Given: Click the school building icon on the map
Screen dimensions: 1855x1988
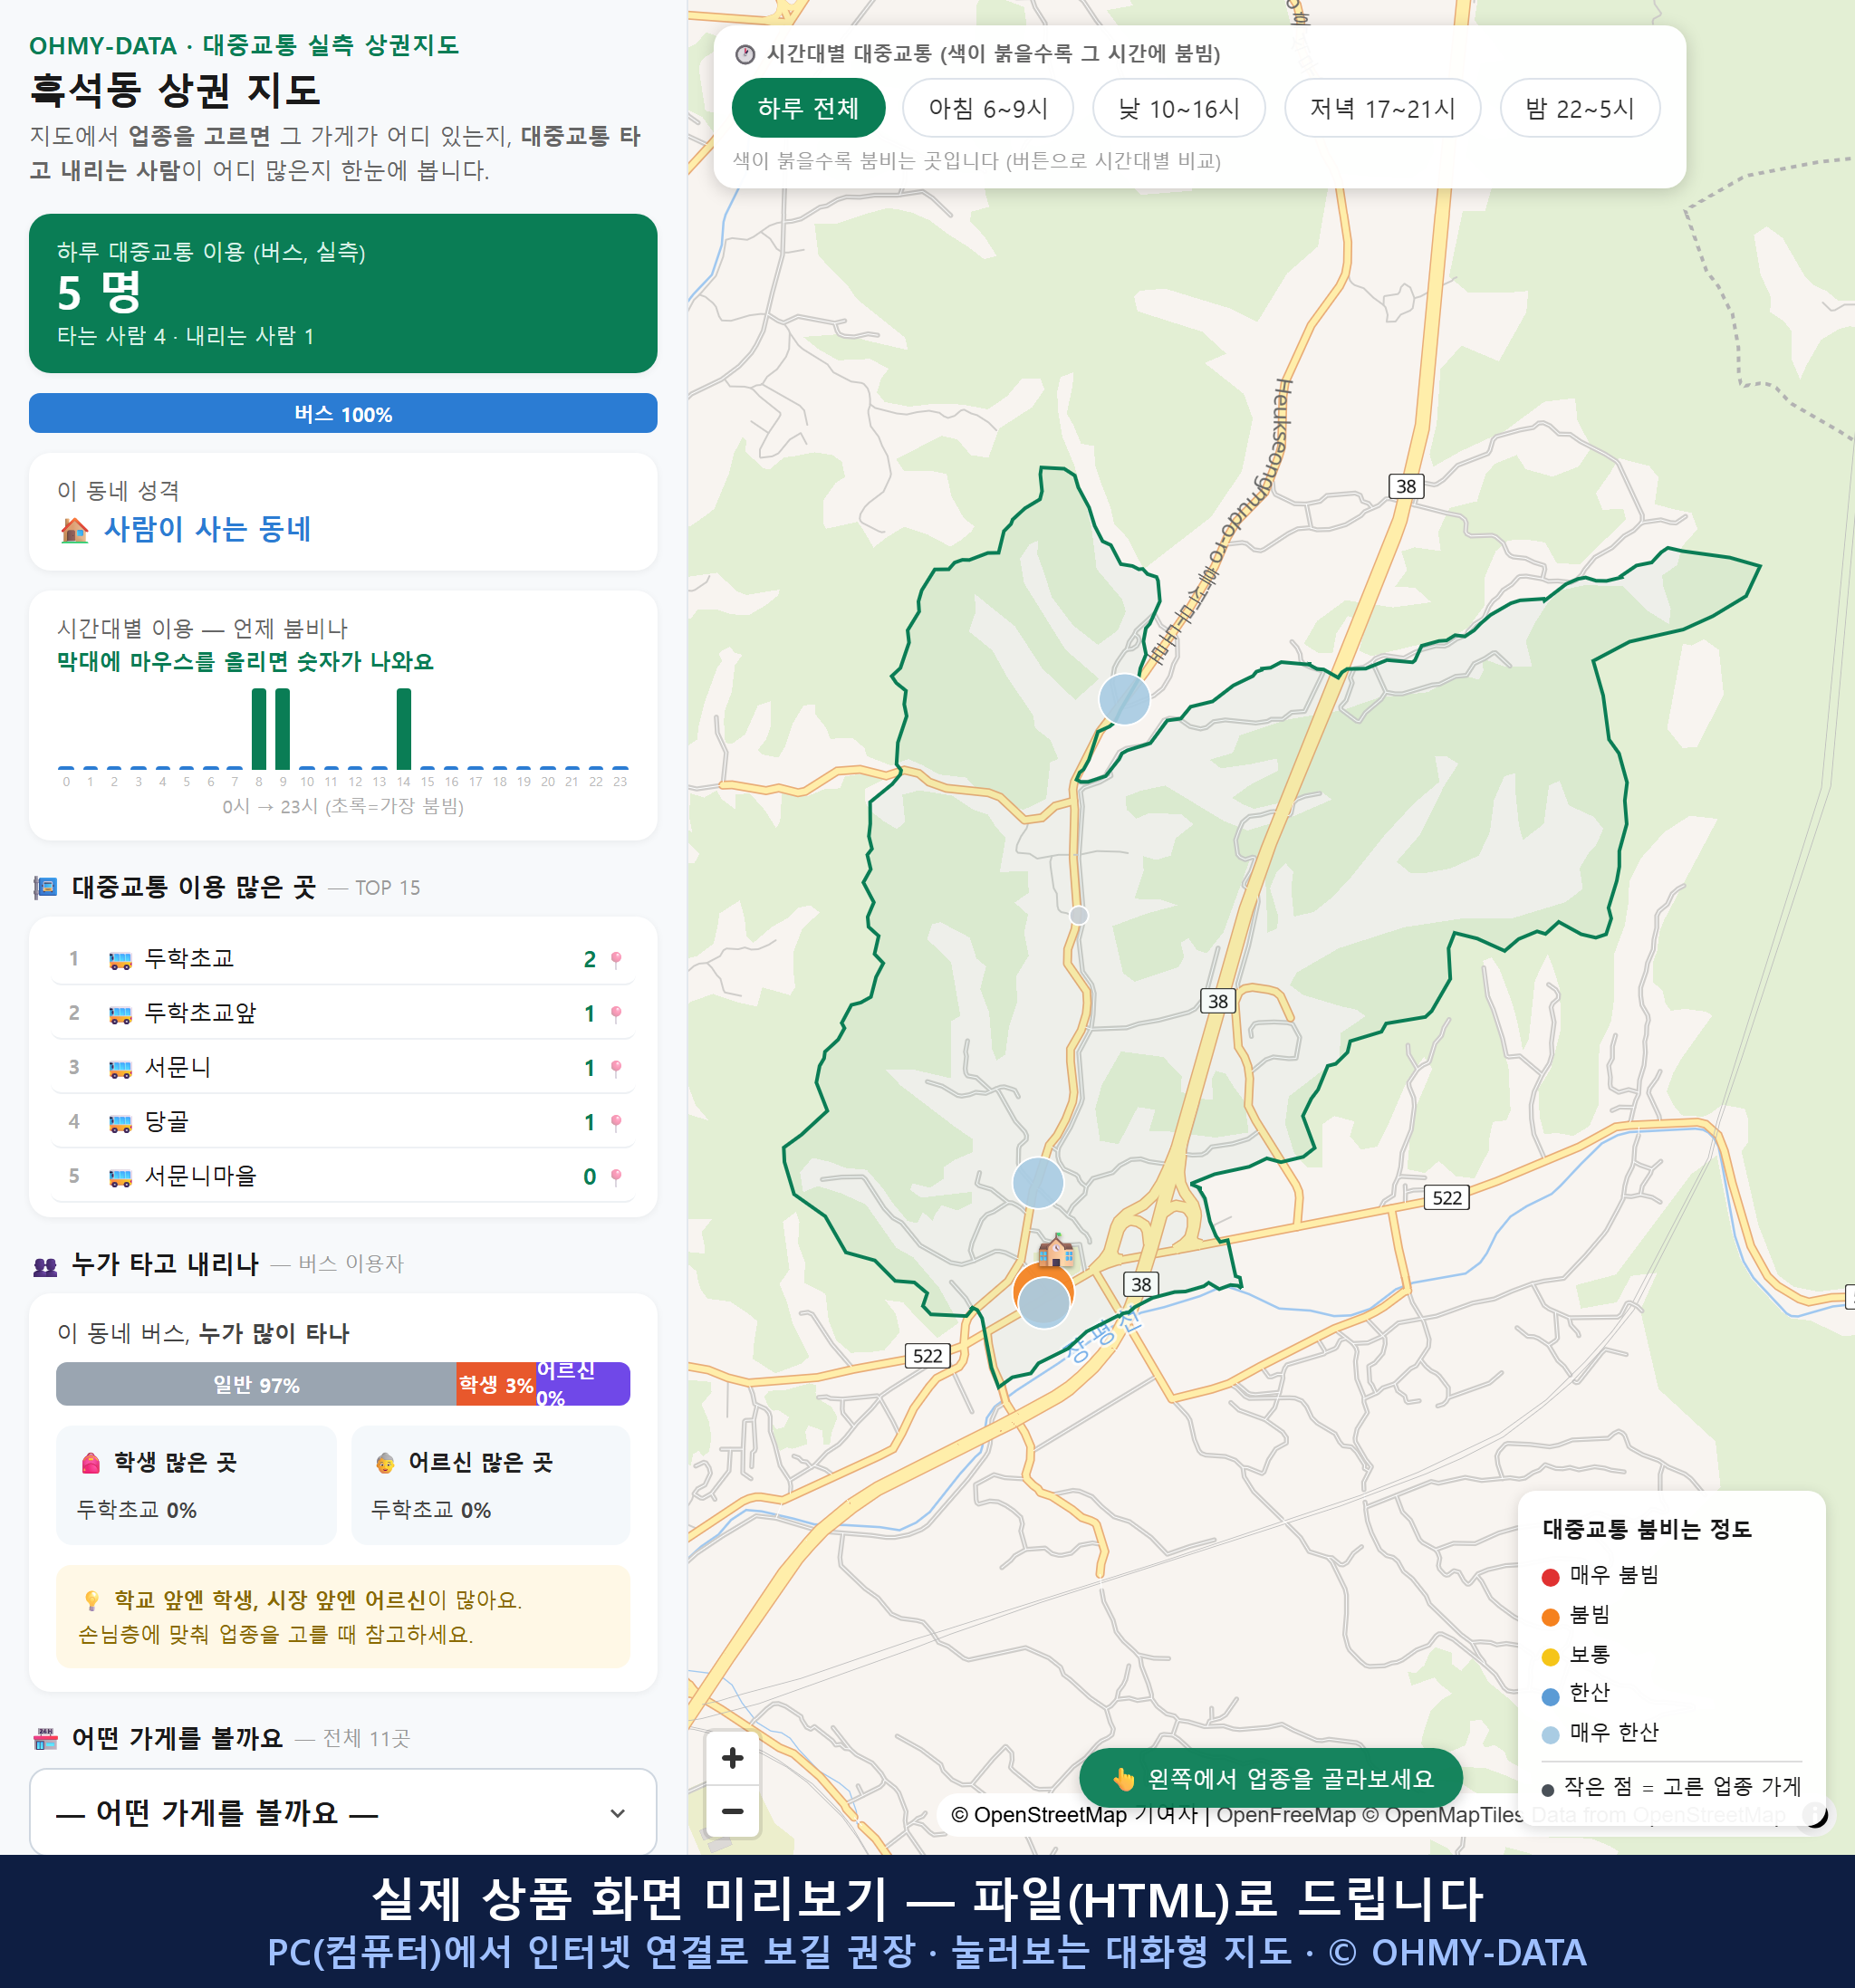Looking at the screenshot, I should pos(1056,1250).
